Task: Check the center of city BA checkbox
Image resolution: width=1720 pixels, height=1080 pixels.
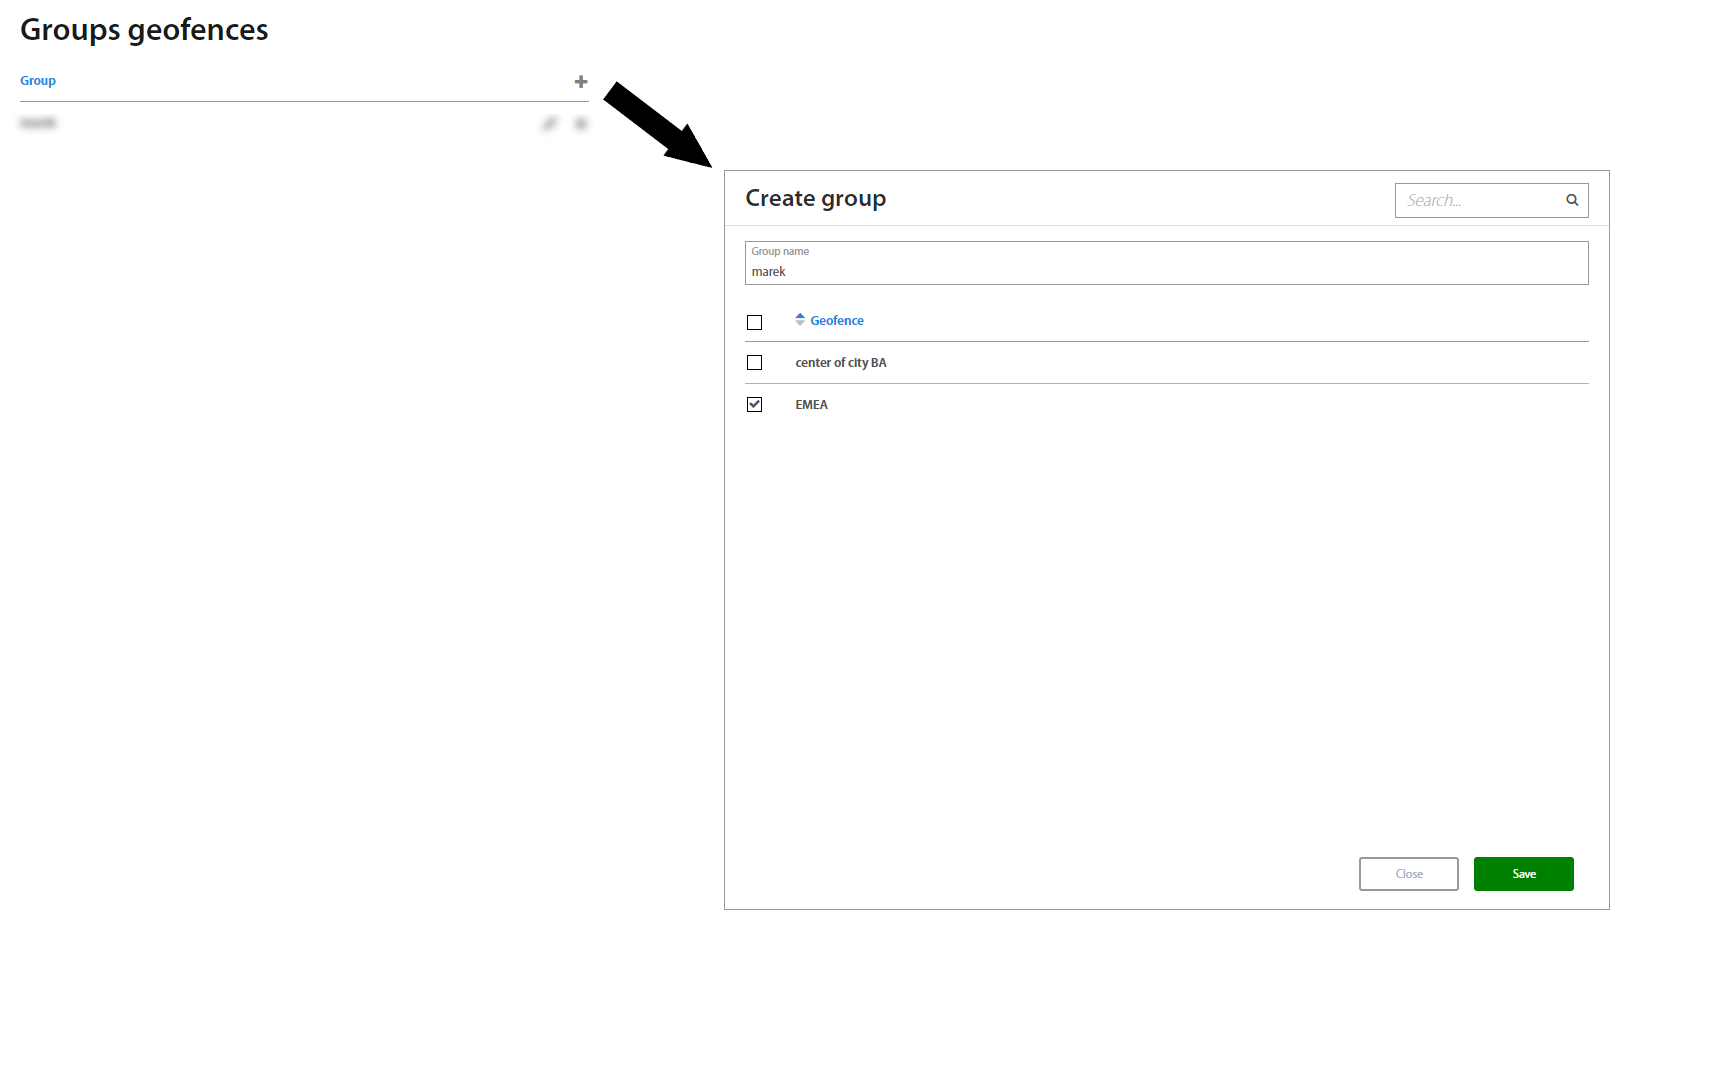Action: point(755,363)
